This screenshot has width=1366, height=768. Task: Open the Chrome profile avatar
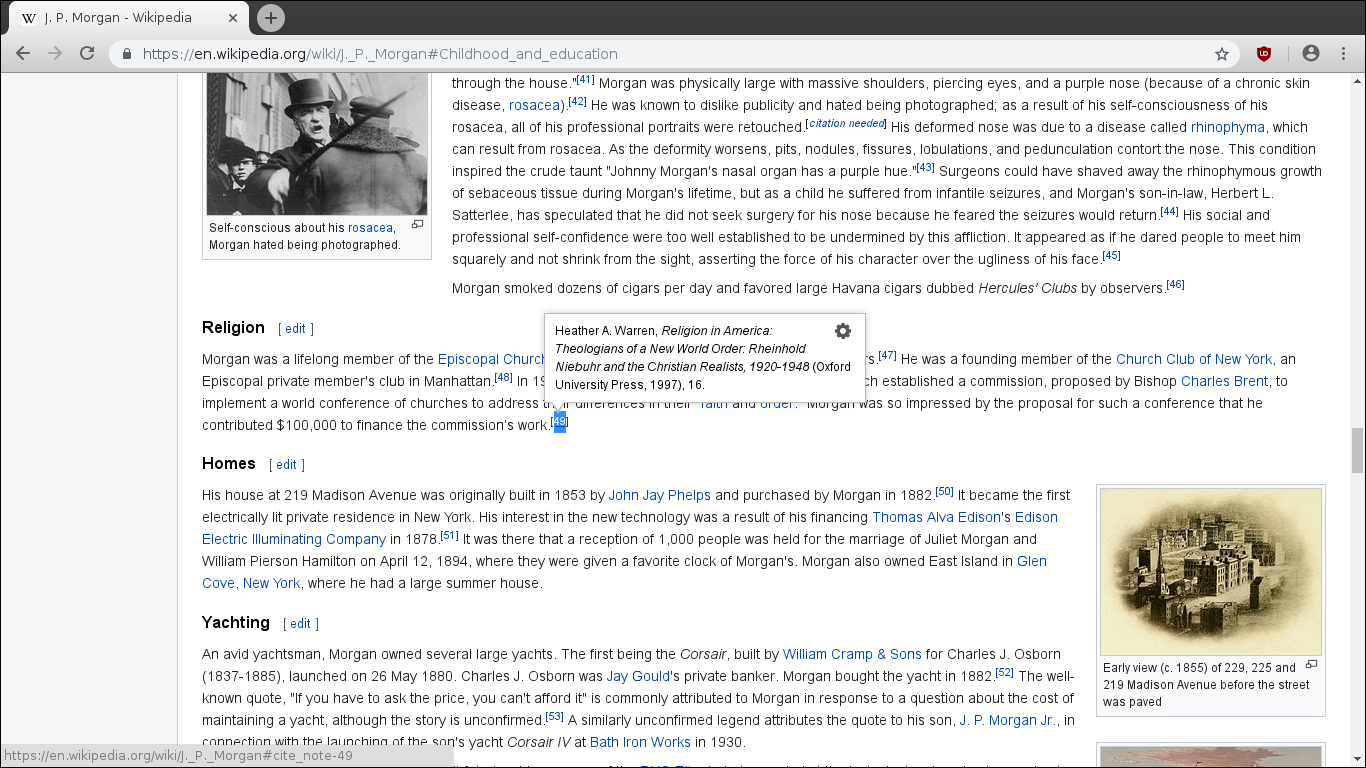point(1311,54)
